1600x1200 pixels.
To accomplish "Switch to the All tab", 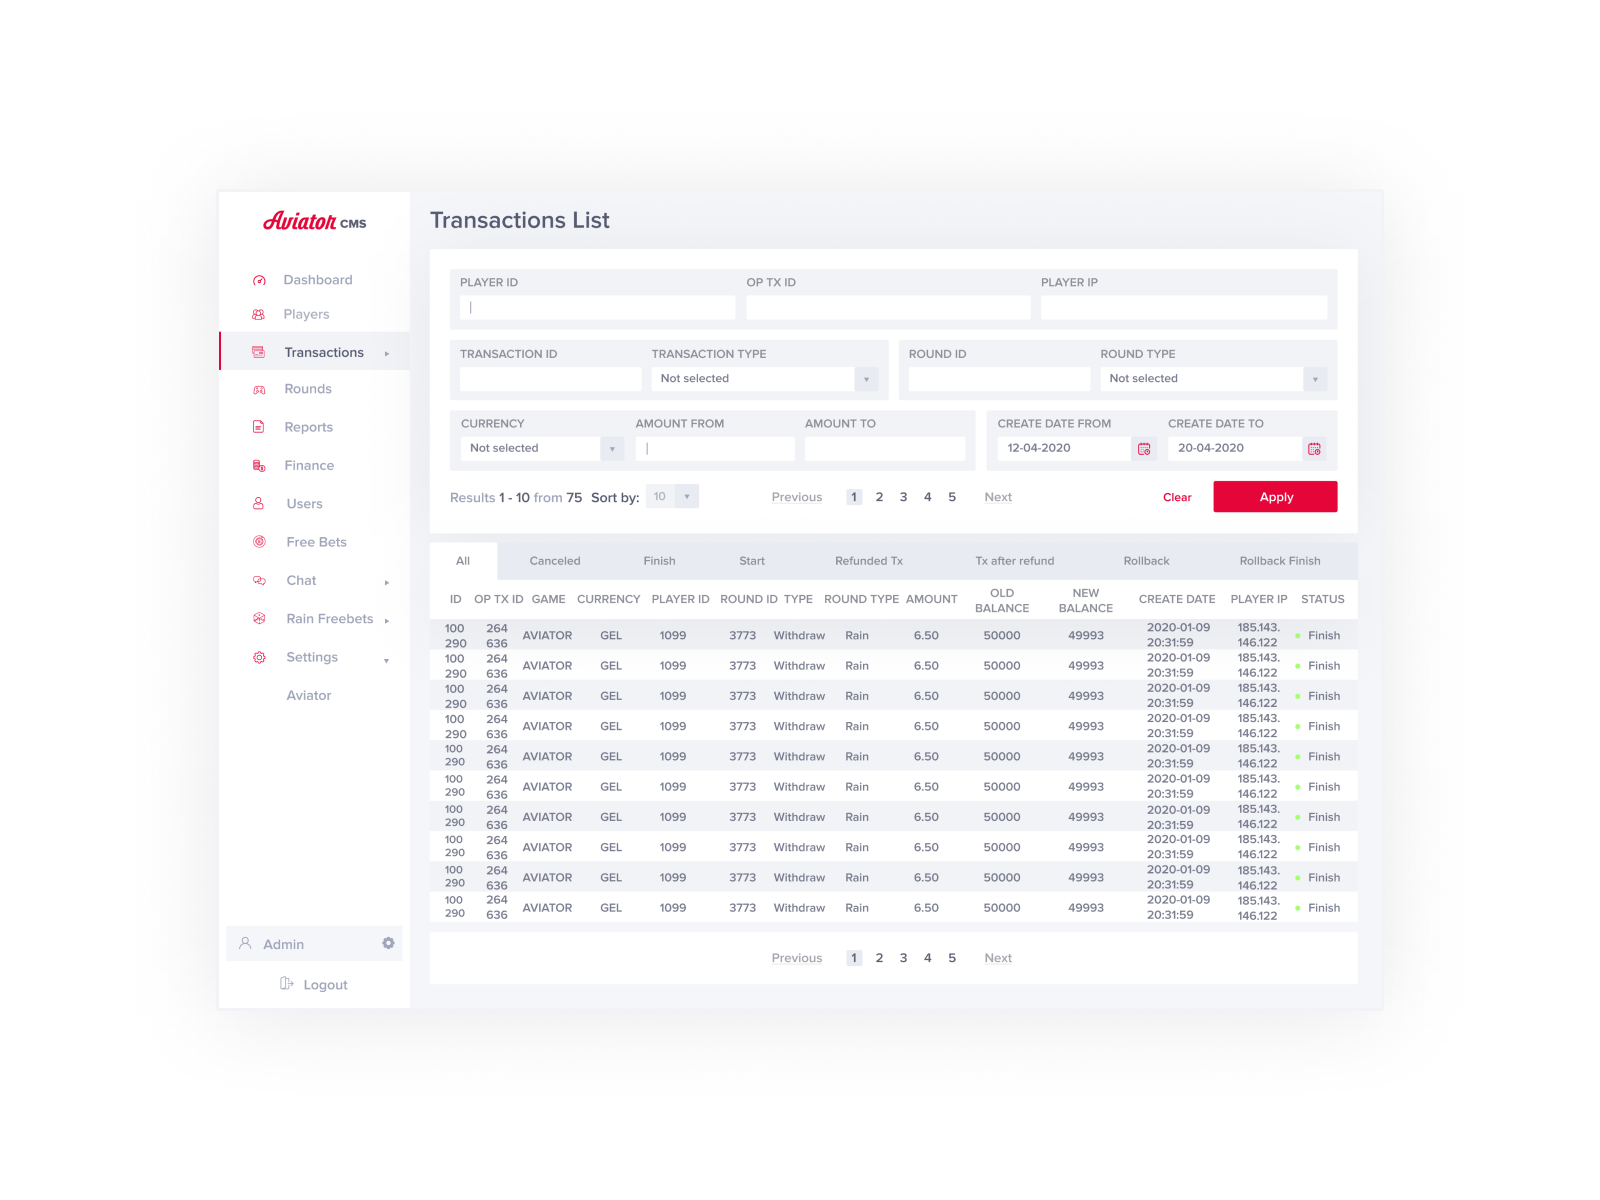I will click(463, 561).
